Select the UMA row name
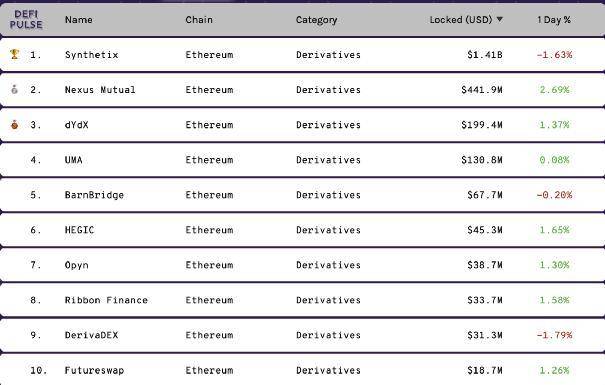 [74, 160]
